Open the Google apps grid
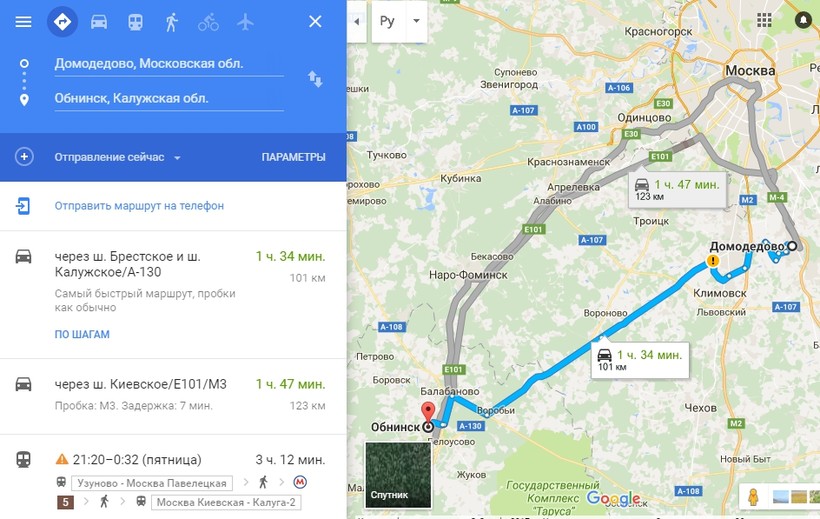Screen dimensions: 820x519 point(764,20)
